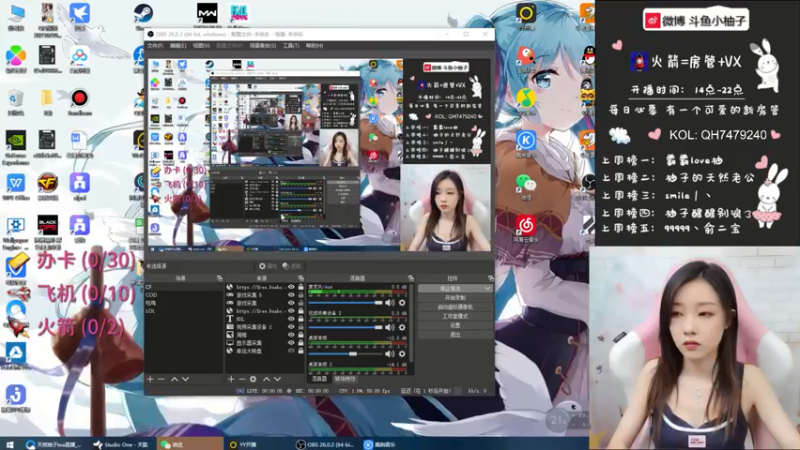
Task: Open source Filters button in OBS toolbar
Action: point(291,266)
